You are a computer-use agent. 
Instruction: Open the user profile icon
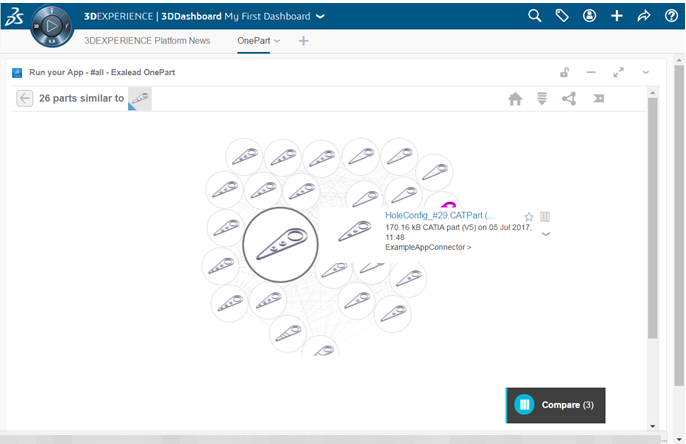589,16
